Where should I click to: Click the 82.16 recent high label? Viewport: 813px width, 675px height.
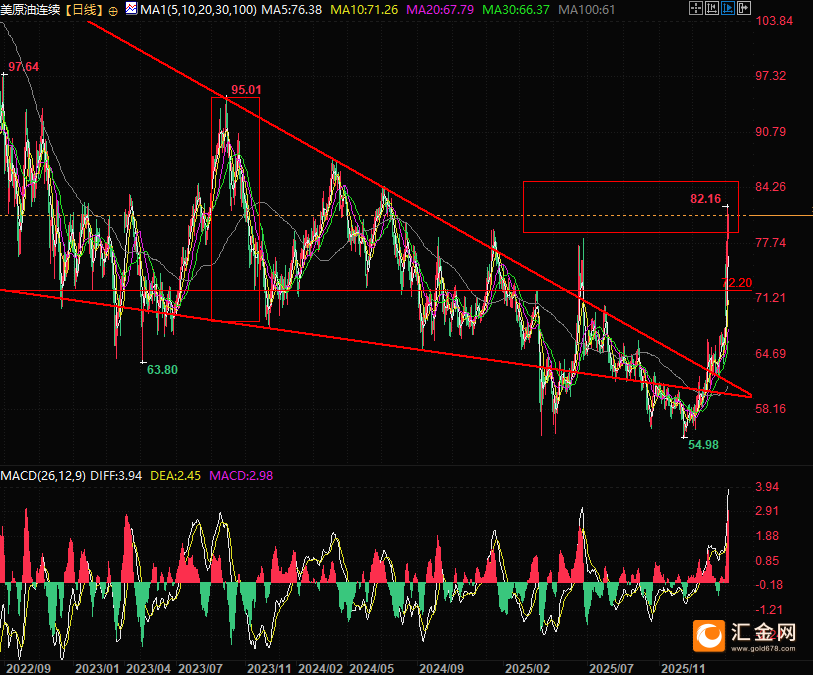(706, 199)
